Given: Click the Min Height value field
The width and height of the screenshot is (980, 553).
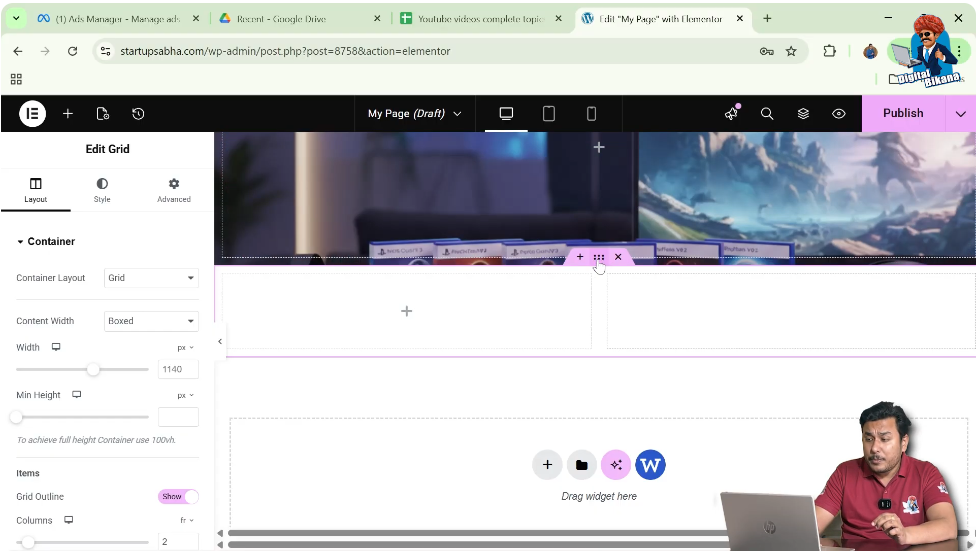Looking at the screenshot, I should click(178, 417).
